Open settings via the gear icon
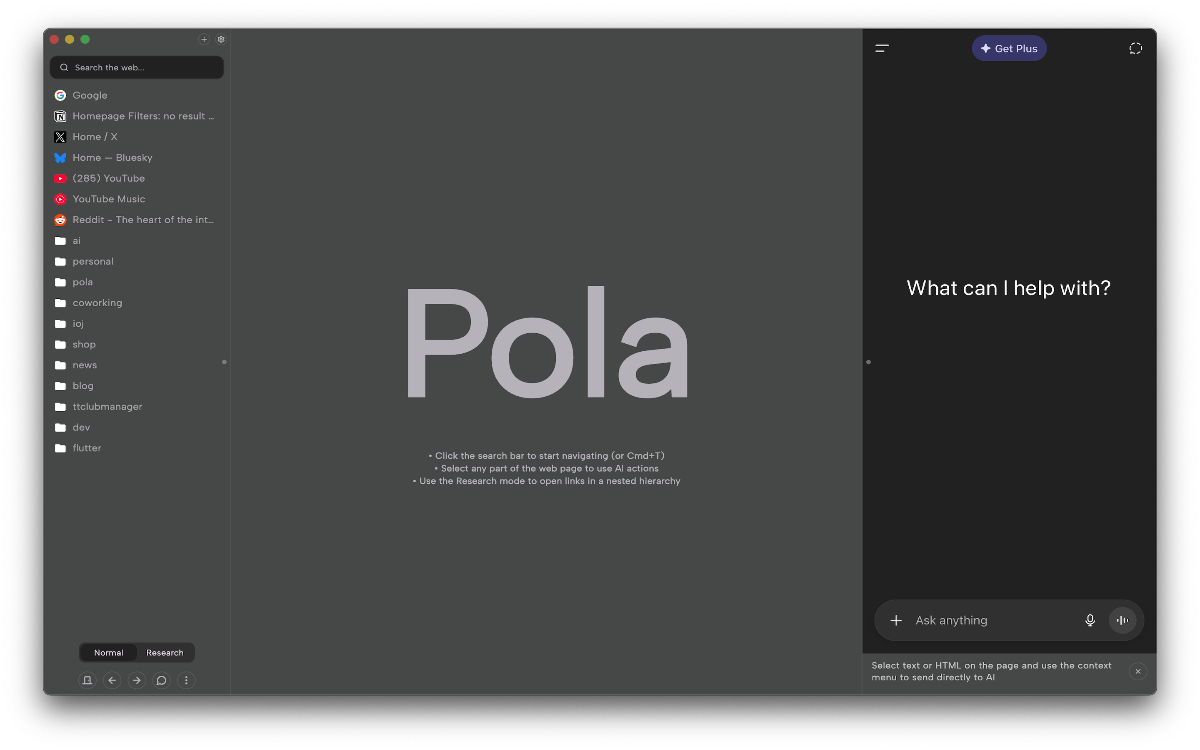Viewport: 1200px width, 750px height. (221, 40)
